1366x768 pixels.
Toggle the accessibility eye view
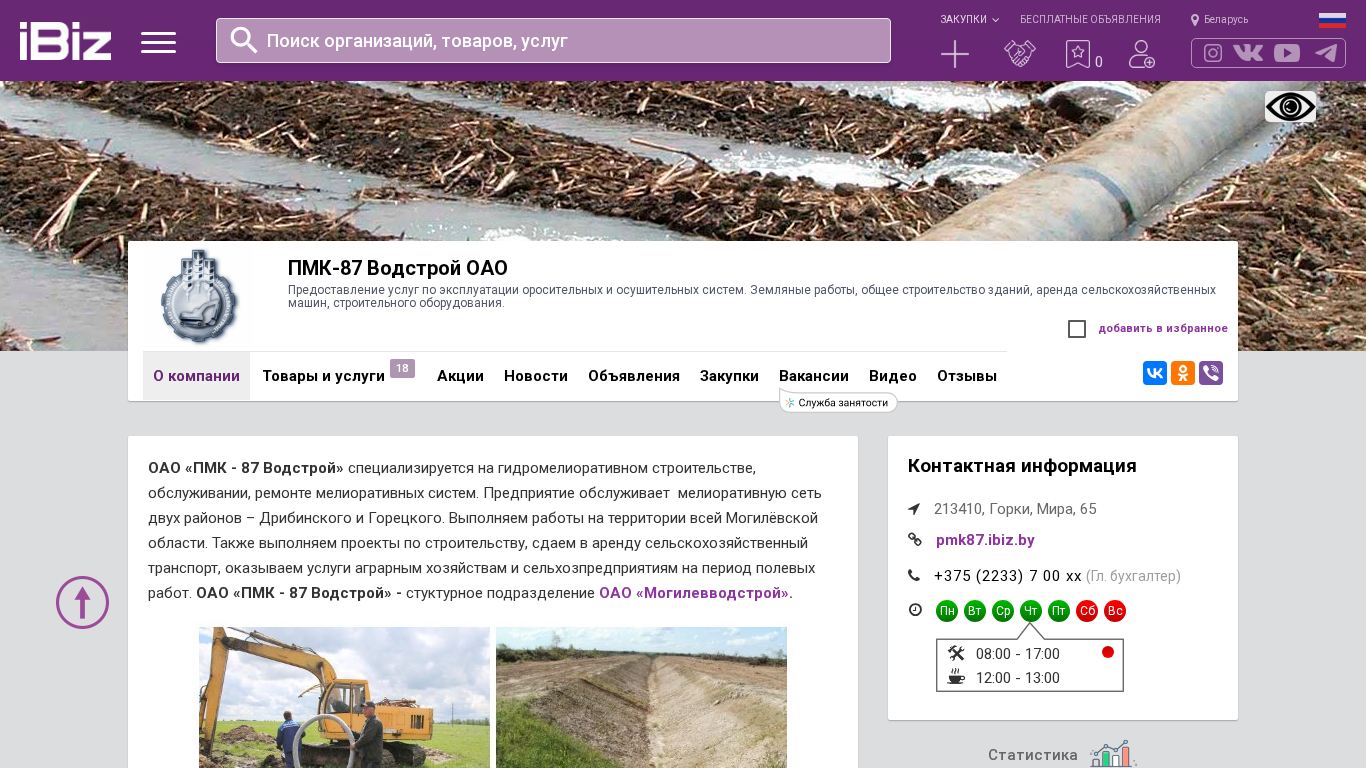click(x=1290, y=107)
